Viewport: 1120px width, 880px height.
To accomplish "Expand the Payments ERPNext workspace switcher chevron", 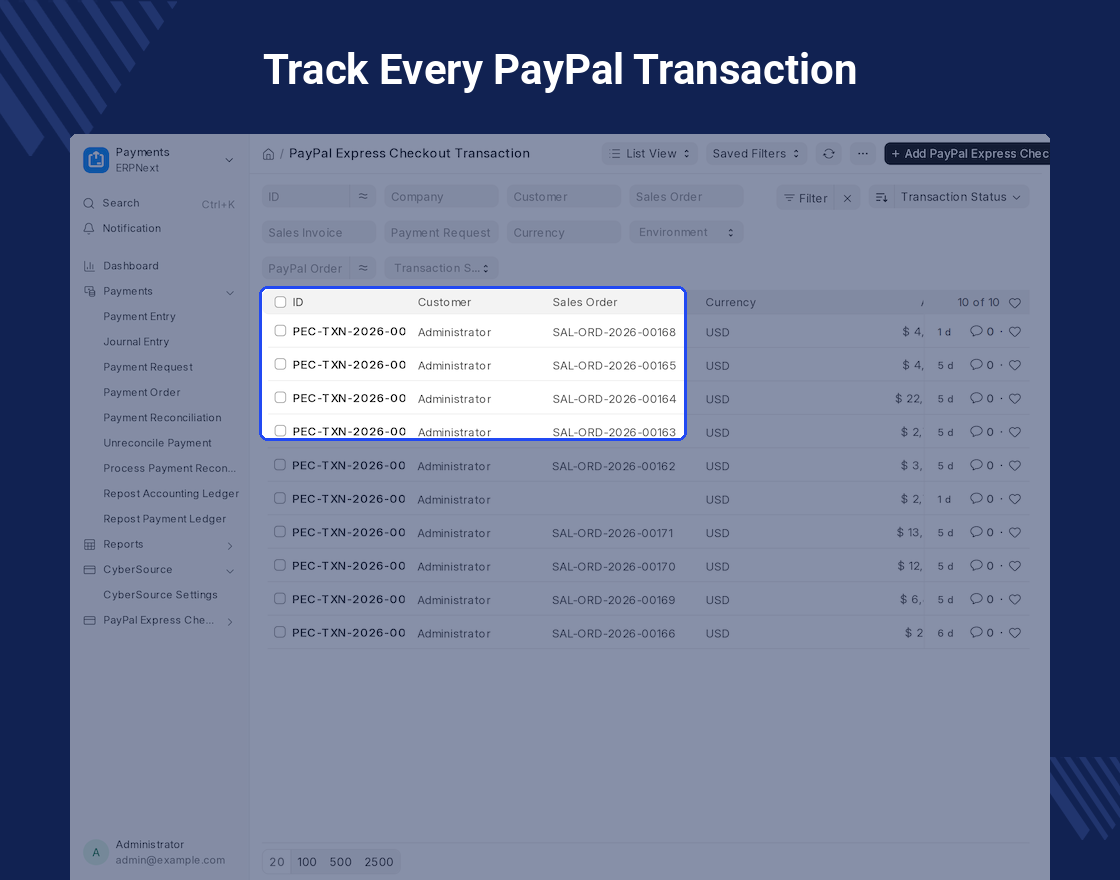I will (229, 160).
